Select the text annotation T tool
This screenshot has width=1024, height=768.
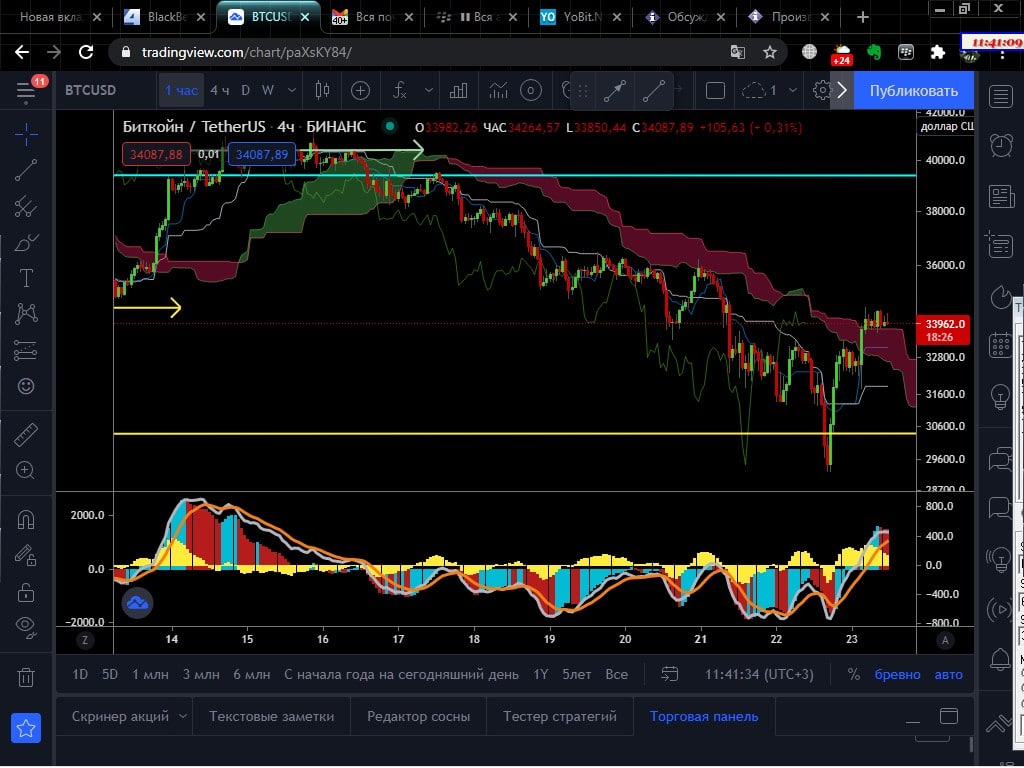click(26, 278)
